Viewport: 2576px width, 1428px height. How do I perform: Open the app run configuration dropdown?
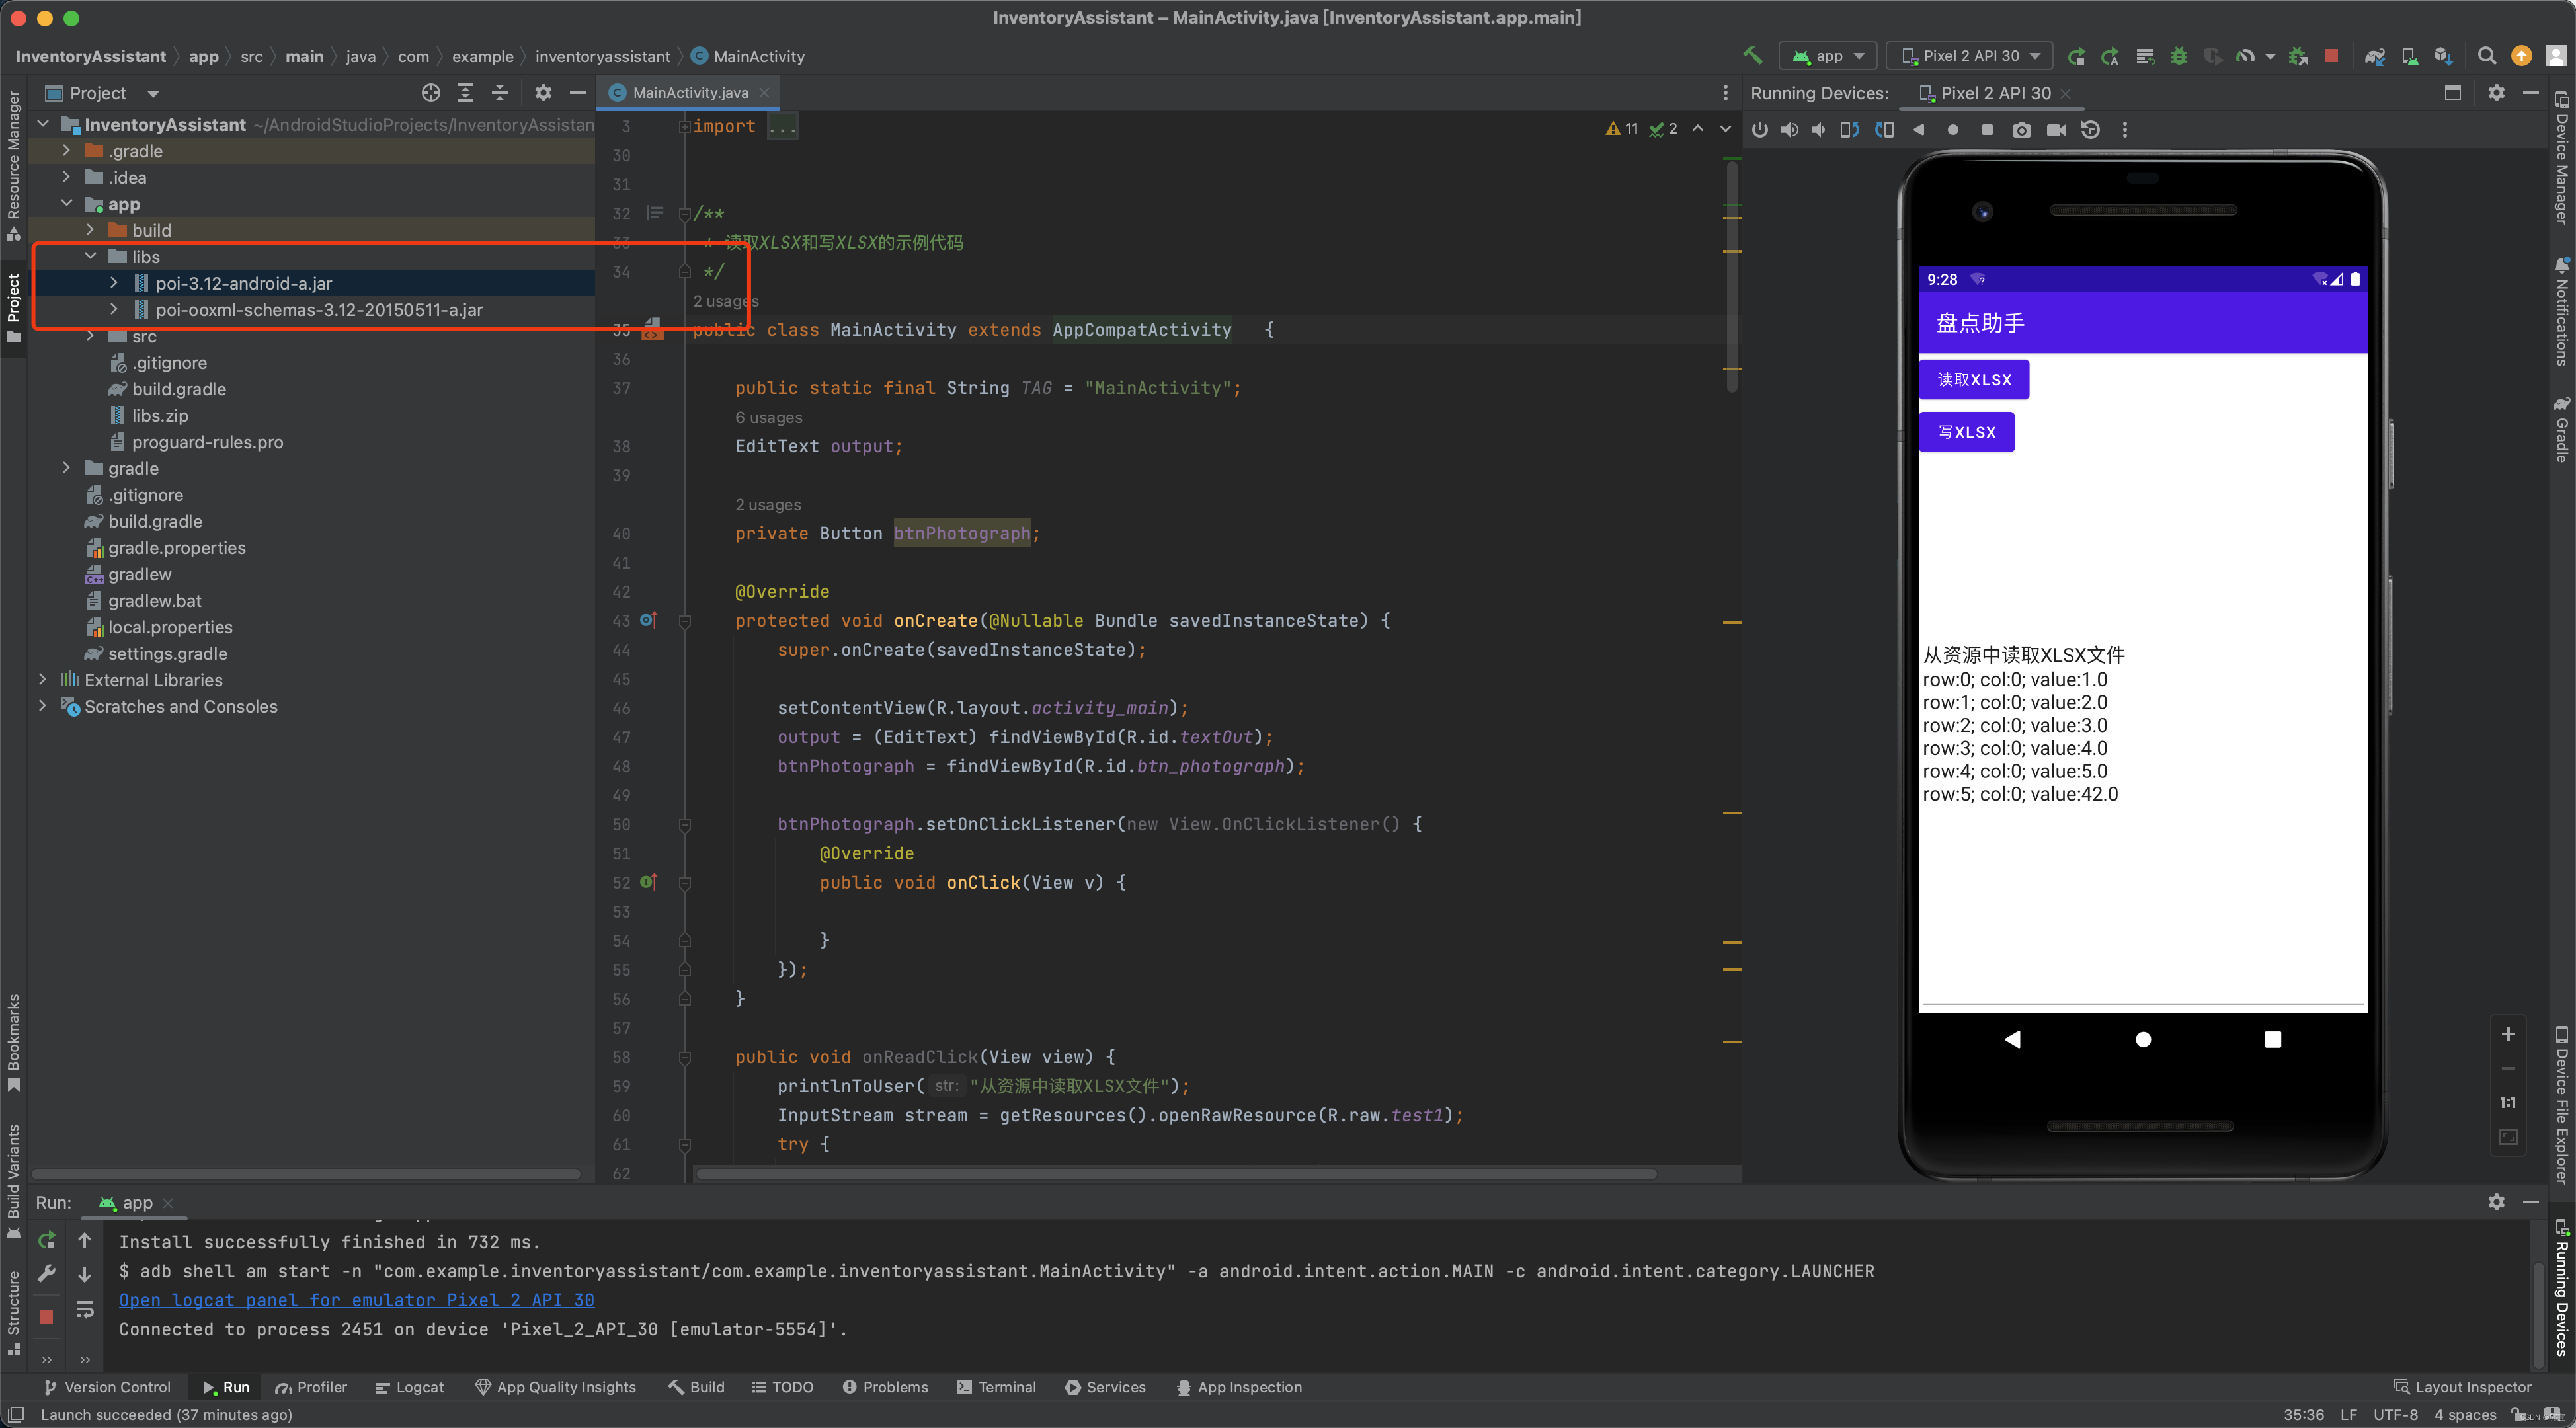[x=1829, y=56]
